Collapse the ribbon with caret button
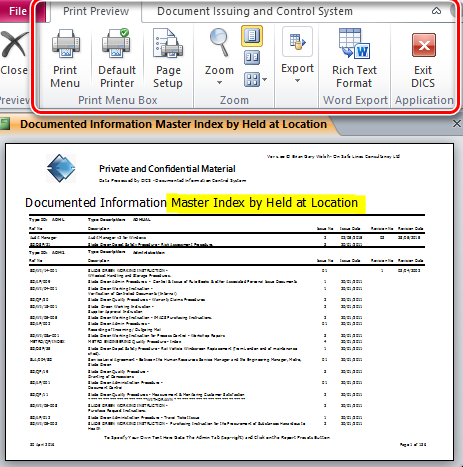463x467 pixels. click(436, 11)
